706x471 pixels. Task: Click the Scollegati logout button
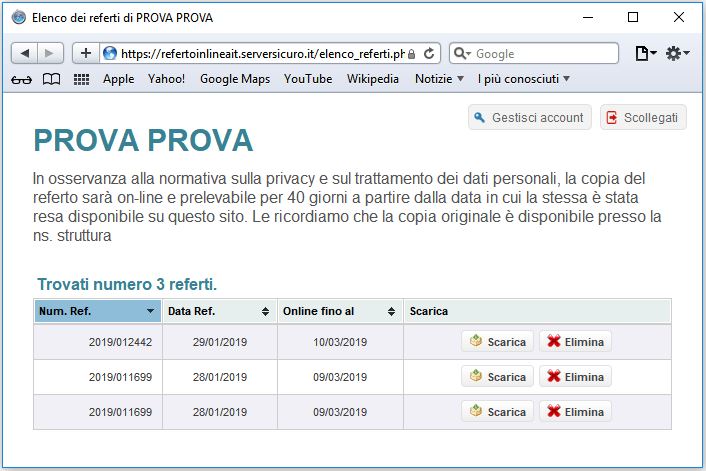click(x=643, y=118)
